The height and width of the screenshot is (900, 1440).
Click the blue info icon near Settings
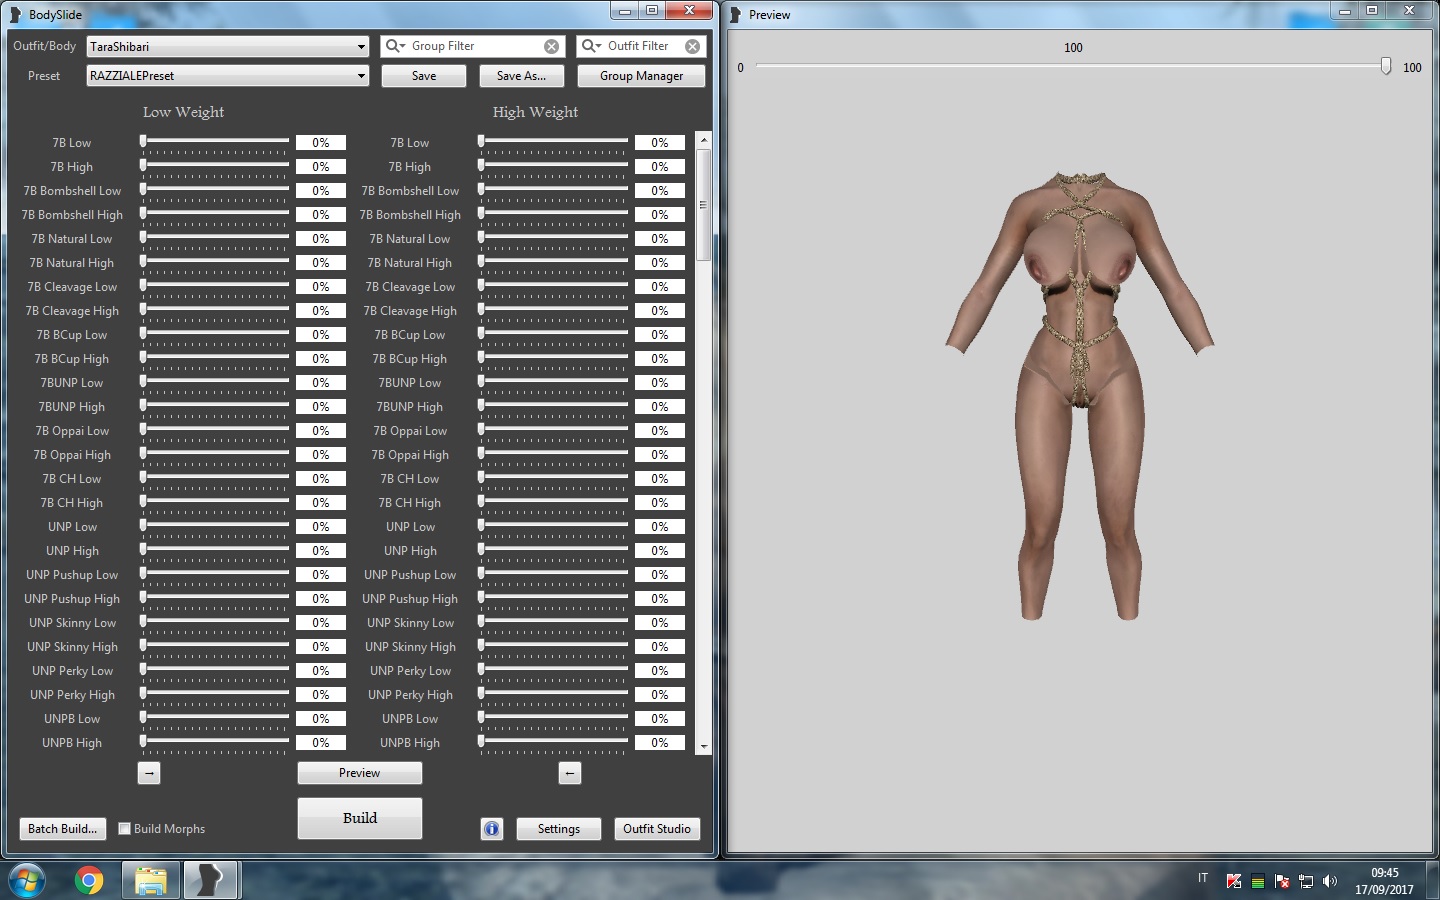[492, 829]
